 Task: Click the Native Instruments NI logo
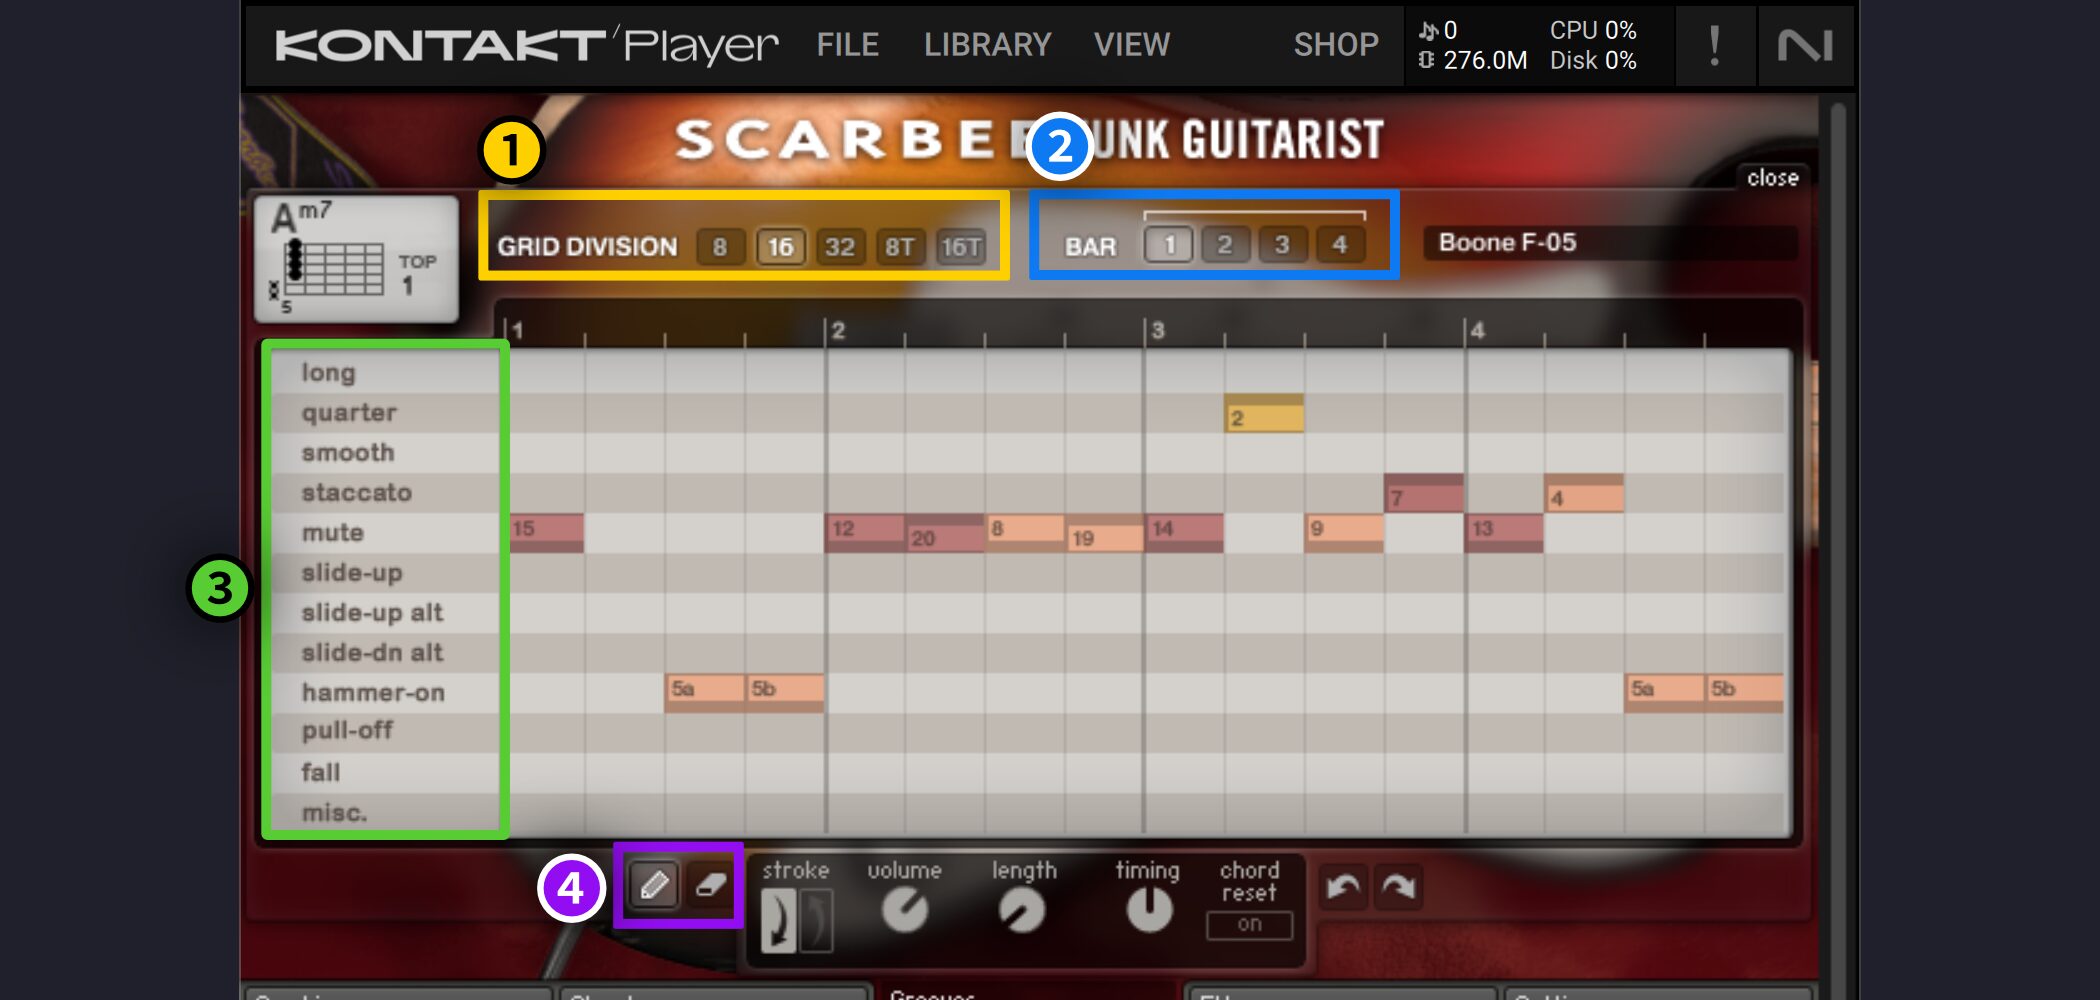[x=1804, y=46]
